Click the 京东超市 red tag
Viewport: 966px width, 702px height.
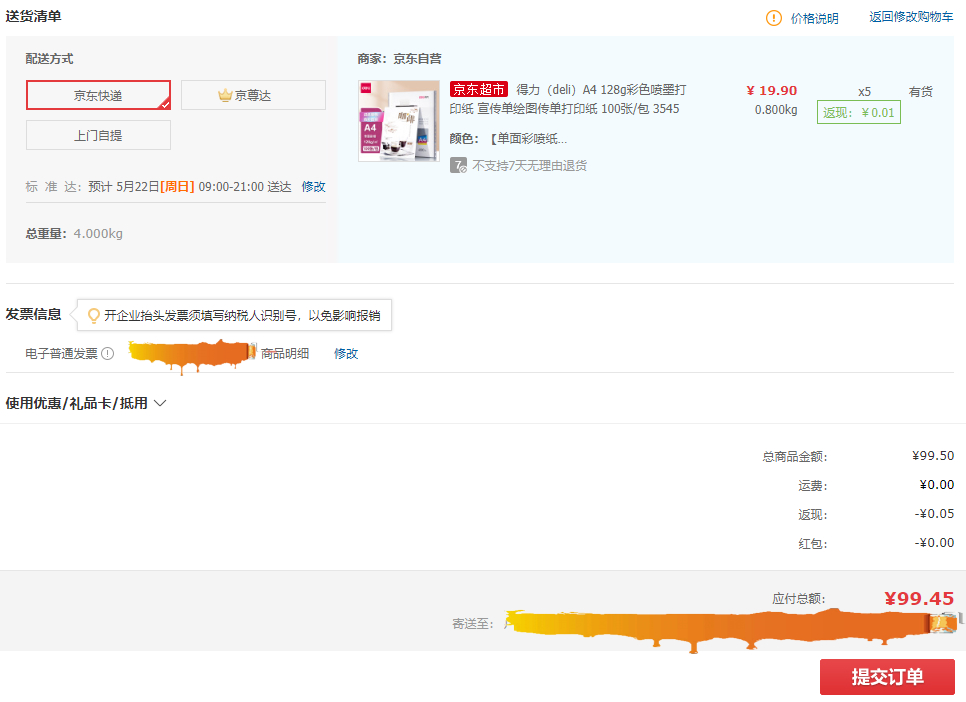[x=479, y=89]
